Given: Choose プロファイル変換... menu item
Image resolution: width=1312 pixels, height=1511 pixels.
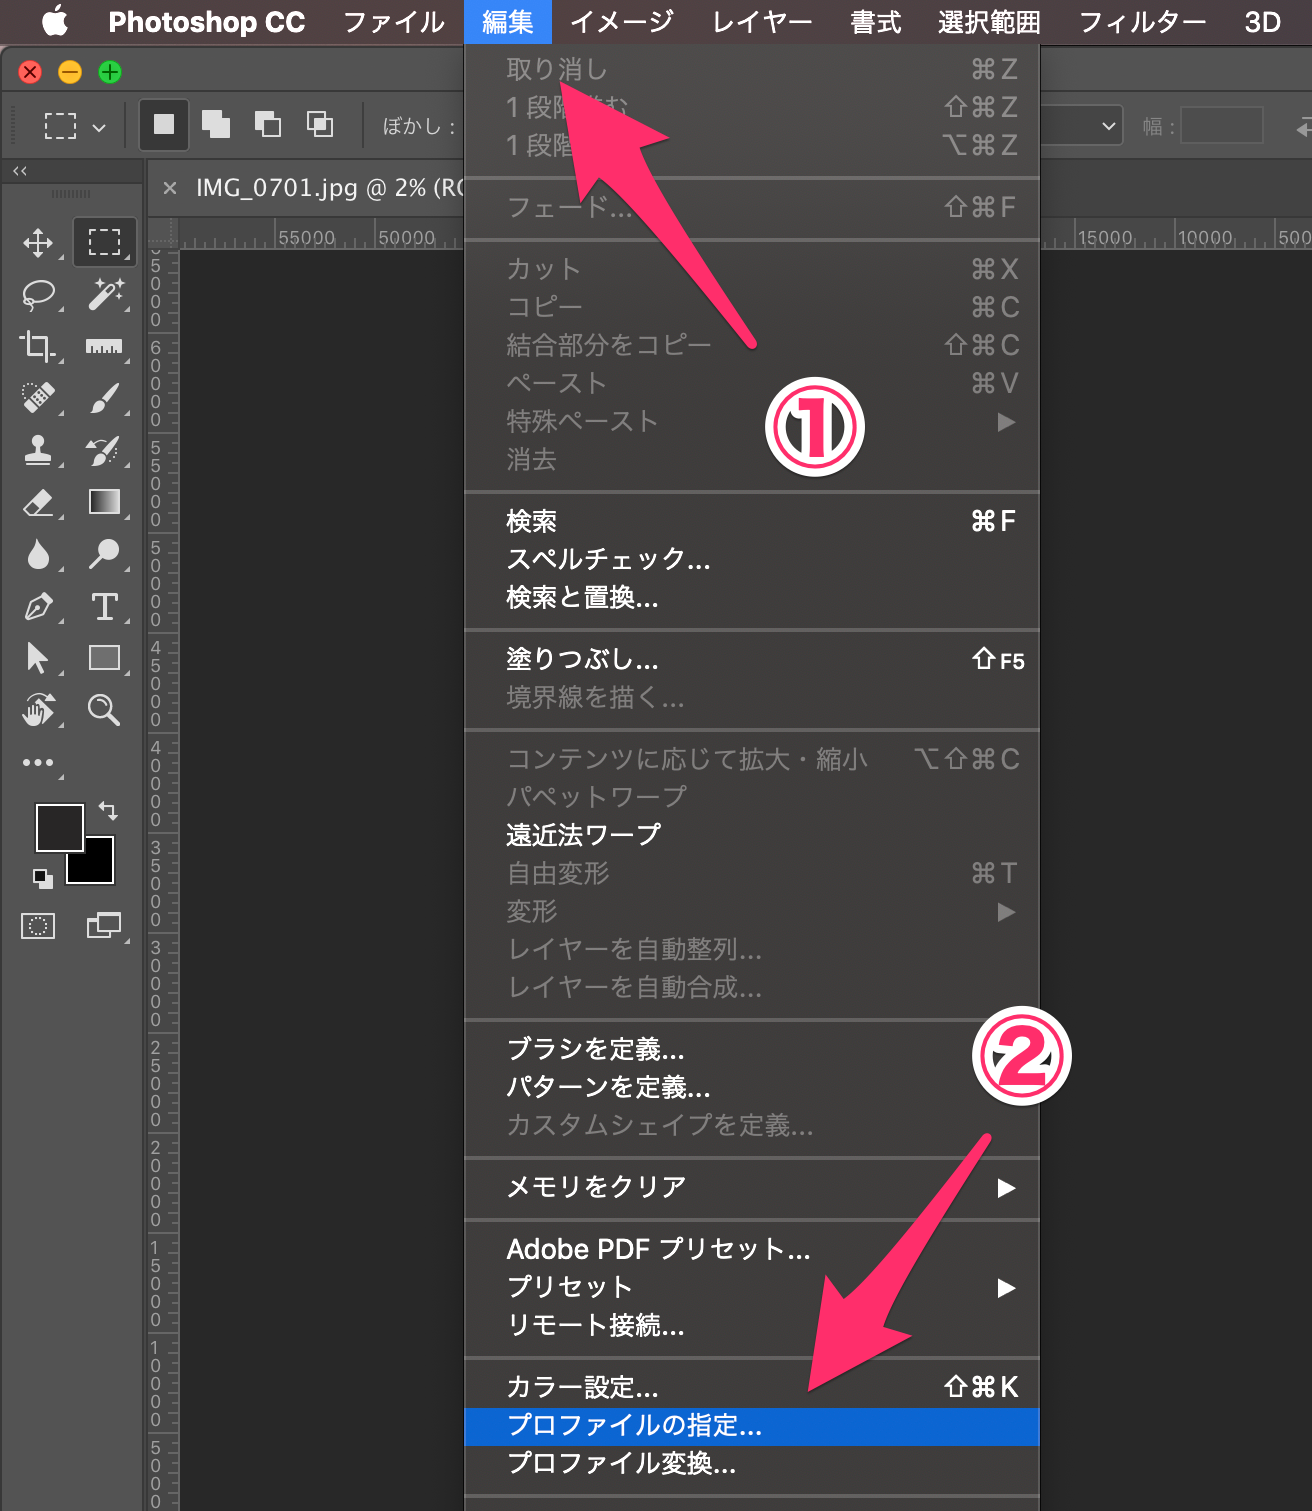Looking at the screenshot, I should [x=752, y=1464].
